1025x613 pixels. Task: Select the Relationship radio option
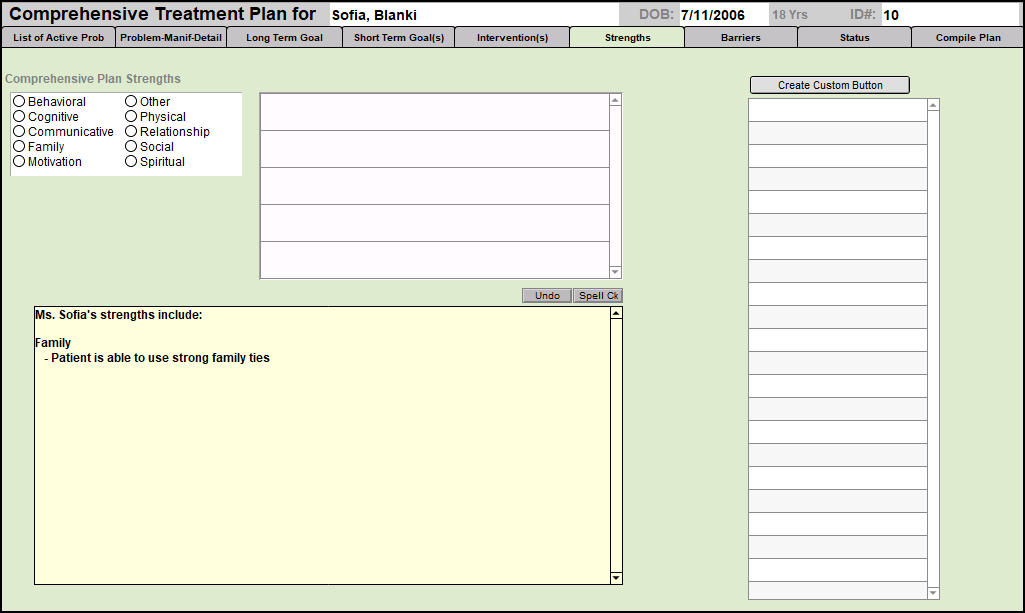[x=131, y=132]
